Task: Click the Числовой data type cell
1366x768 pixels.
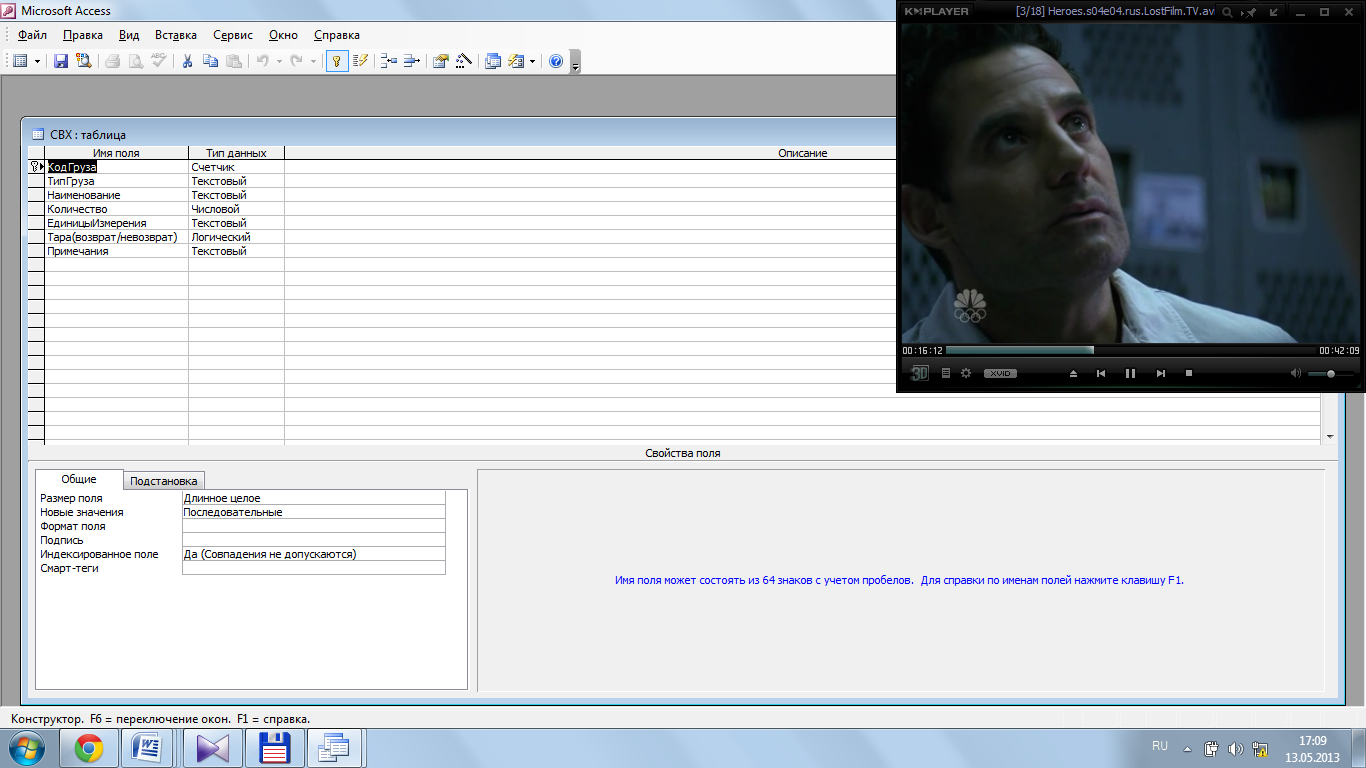Action: (236, 209)
